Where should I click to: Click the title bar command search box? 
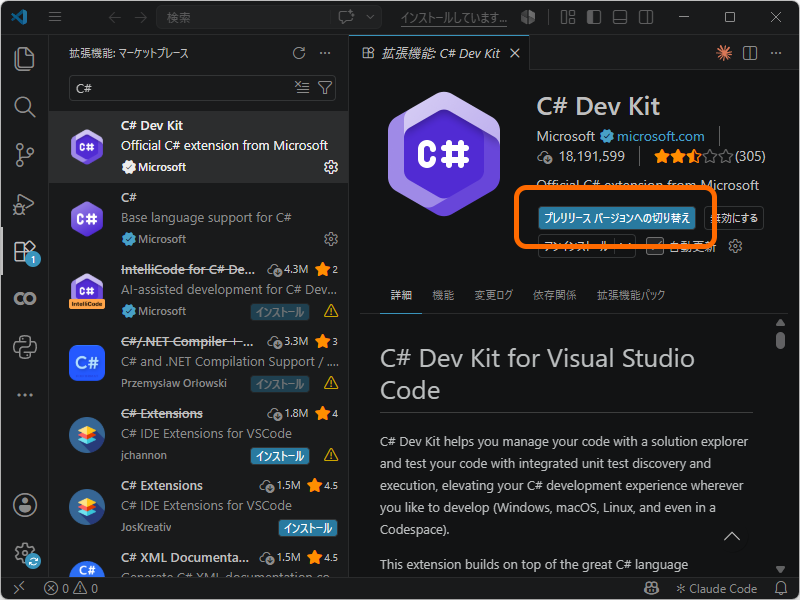point(244,17)
